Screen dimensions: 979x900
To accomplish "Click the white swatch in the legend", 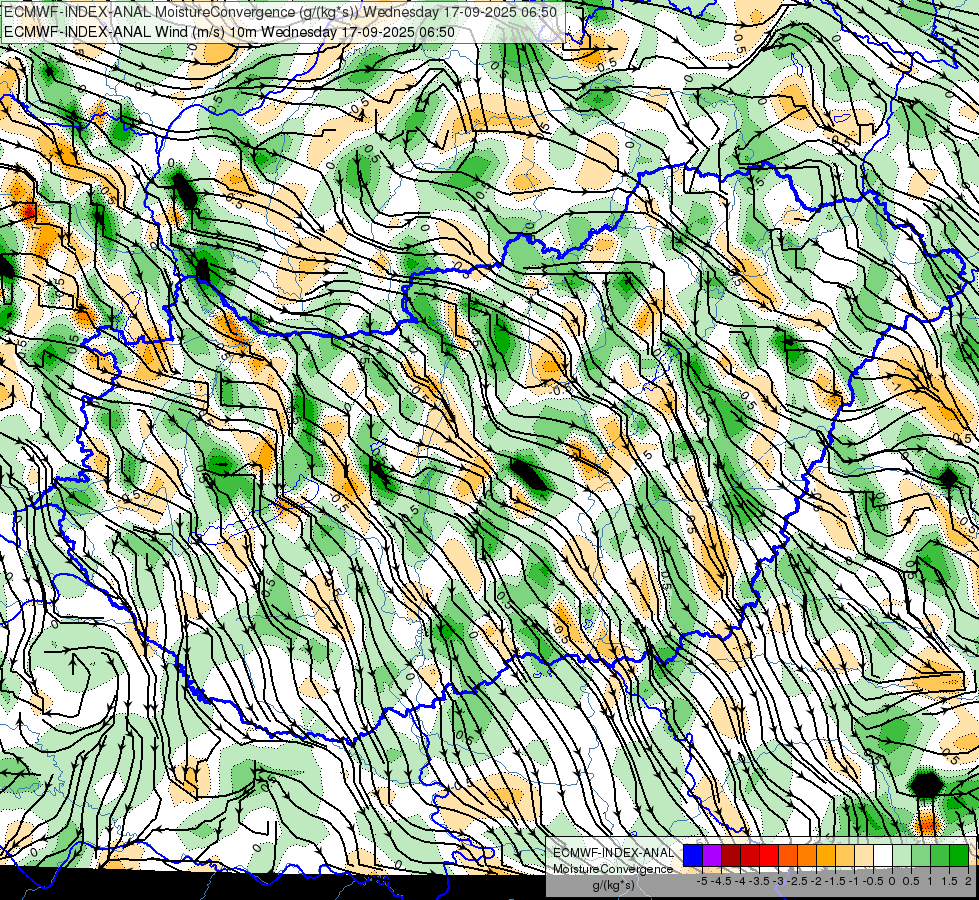I will [x=883, y=856].
